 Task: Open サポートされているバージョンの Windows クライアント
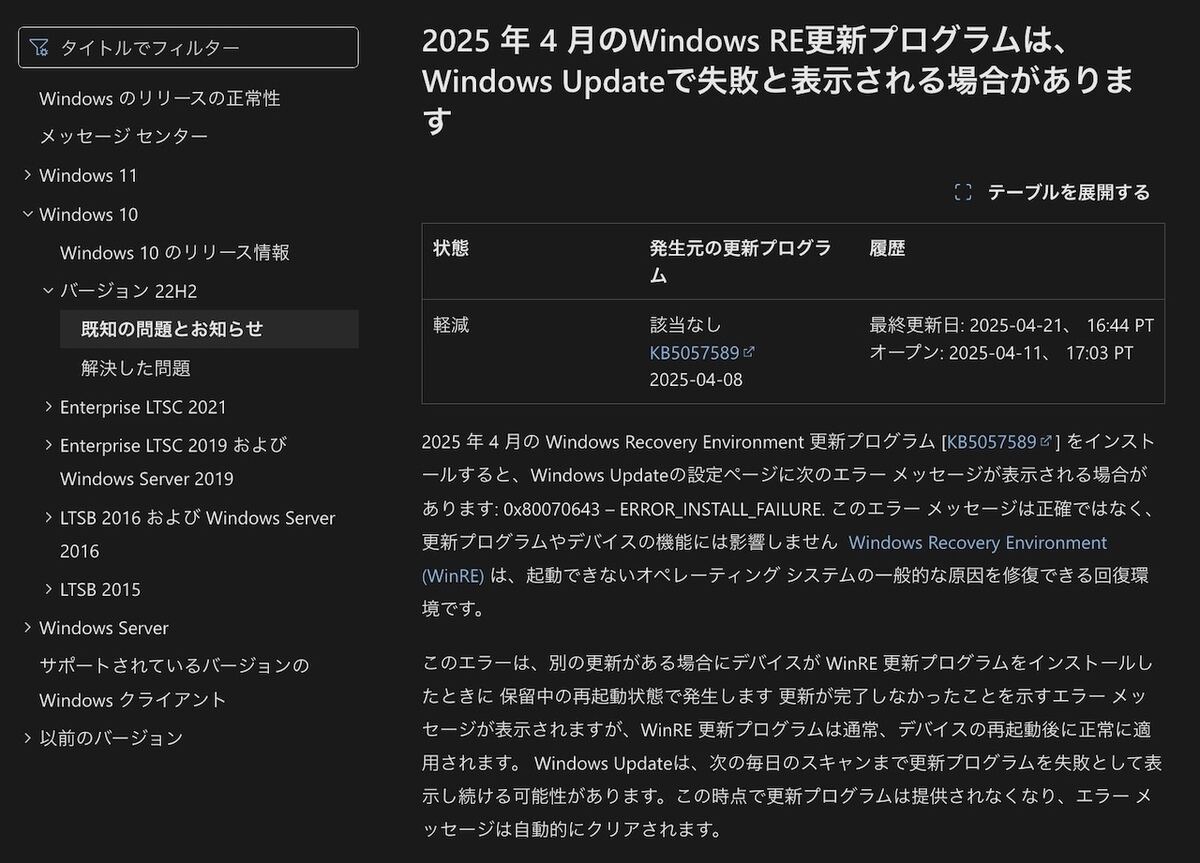point(174,682)
